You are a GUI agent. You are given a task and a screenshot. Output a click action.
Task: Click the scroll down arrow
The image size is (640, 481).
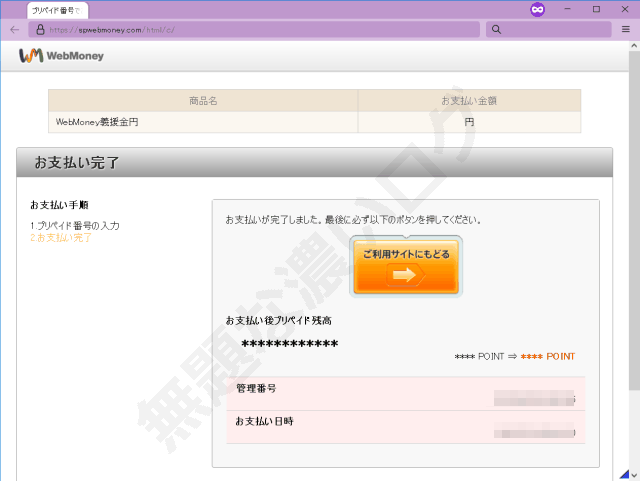pyautogui.click(x=634, y=475)
